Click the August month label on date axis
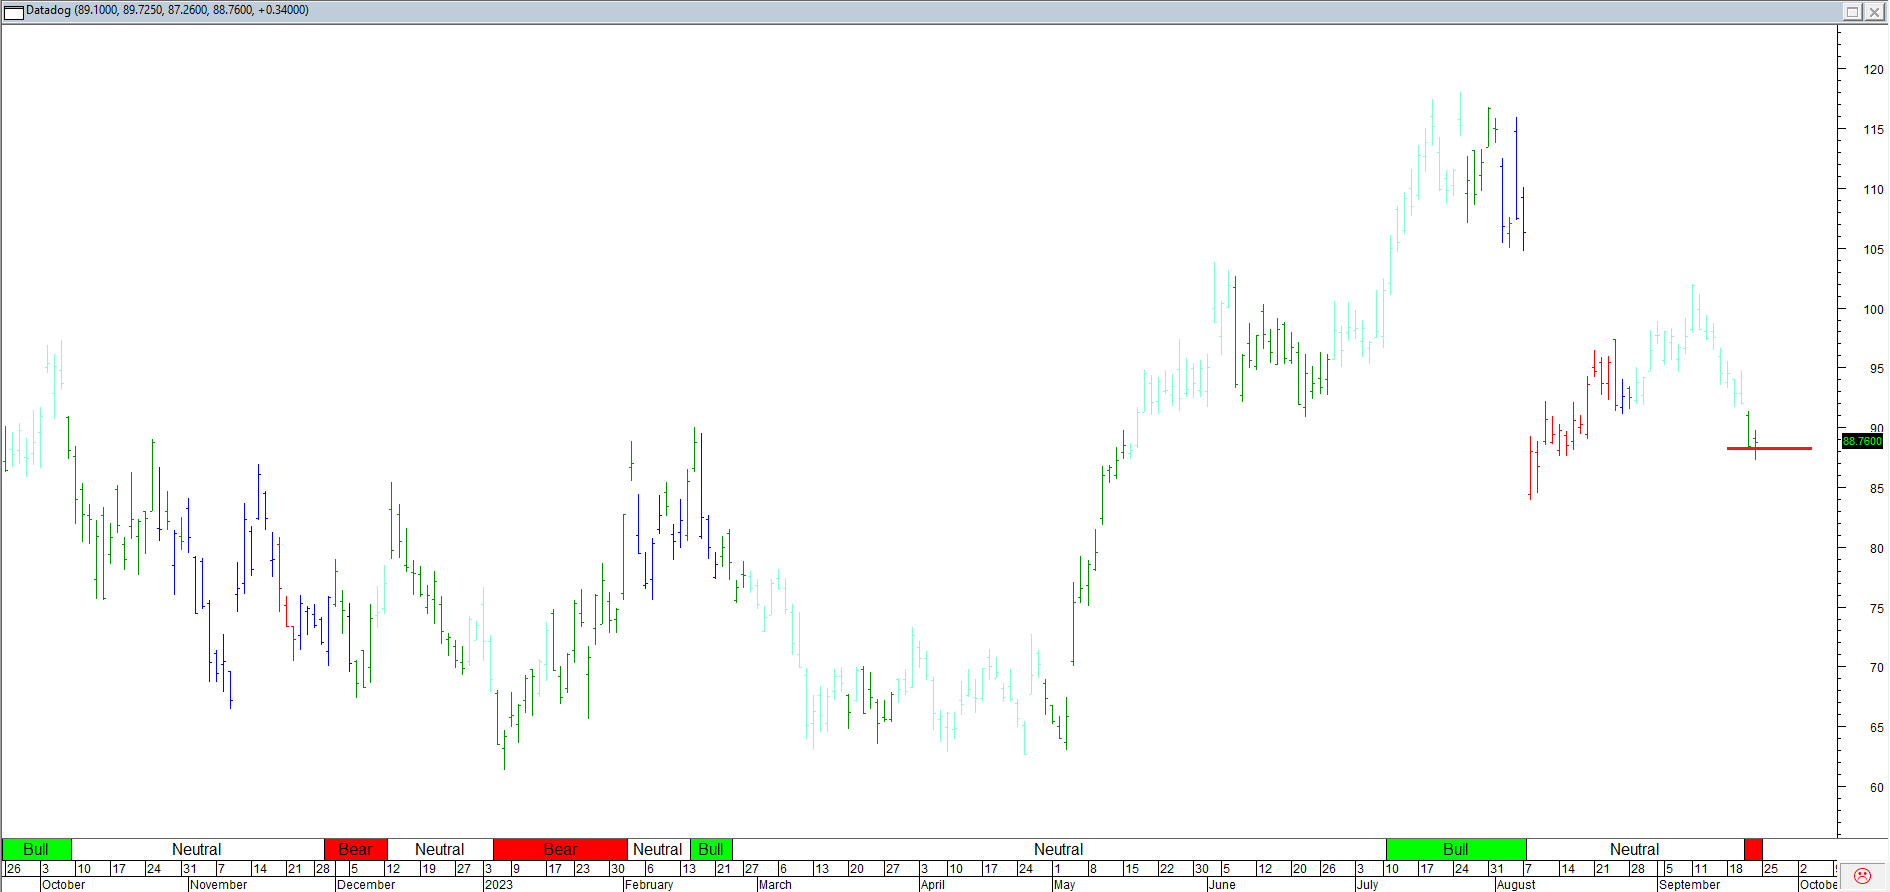Viewport: 1890px width, 892px height. (x=1516, y=884)
